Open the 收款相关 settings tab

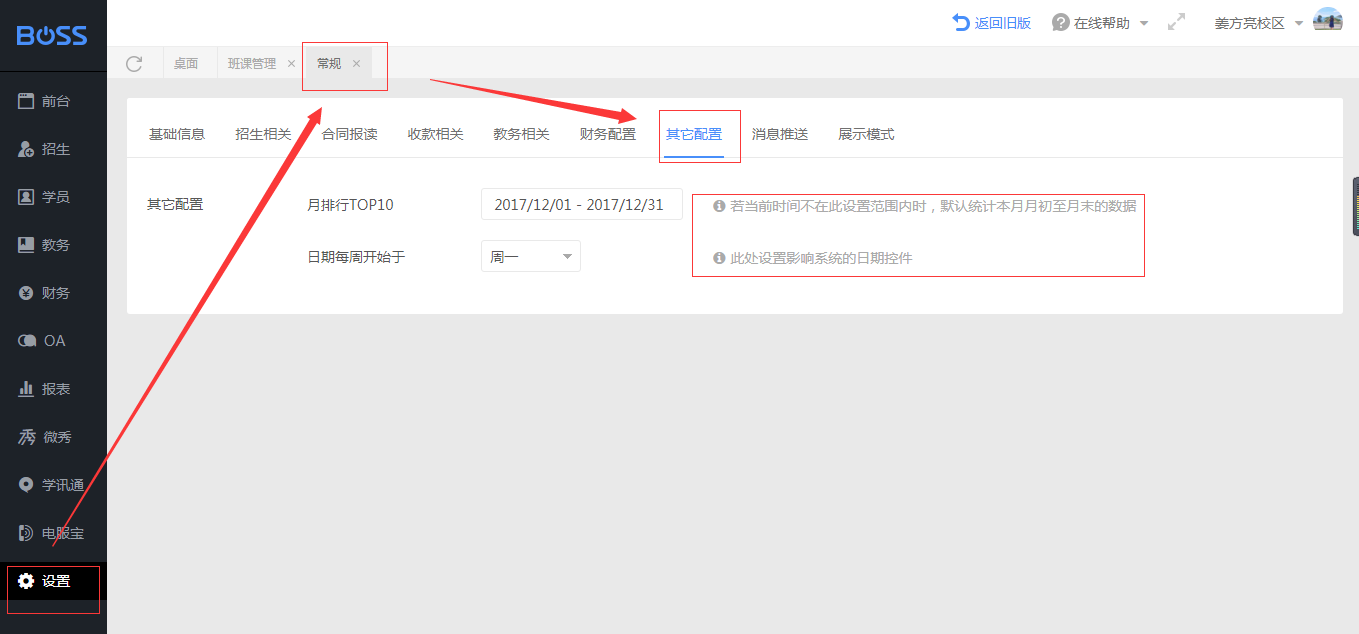(x=435, y=134)
